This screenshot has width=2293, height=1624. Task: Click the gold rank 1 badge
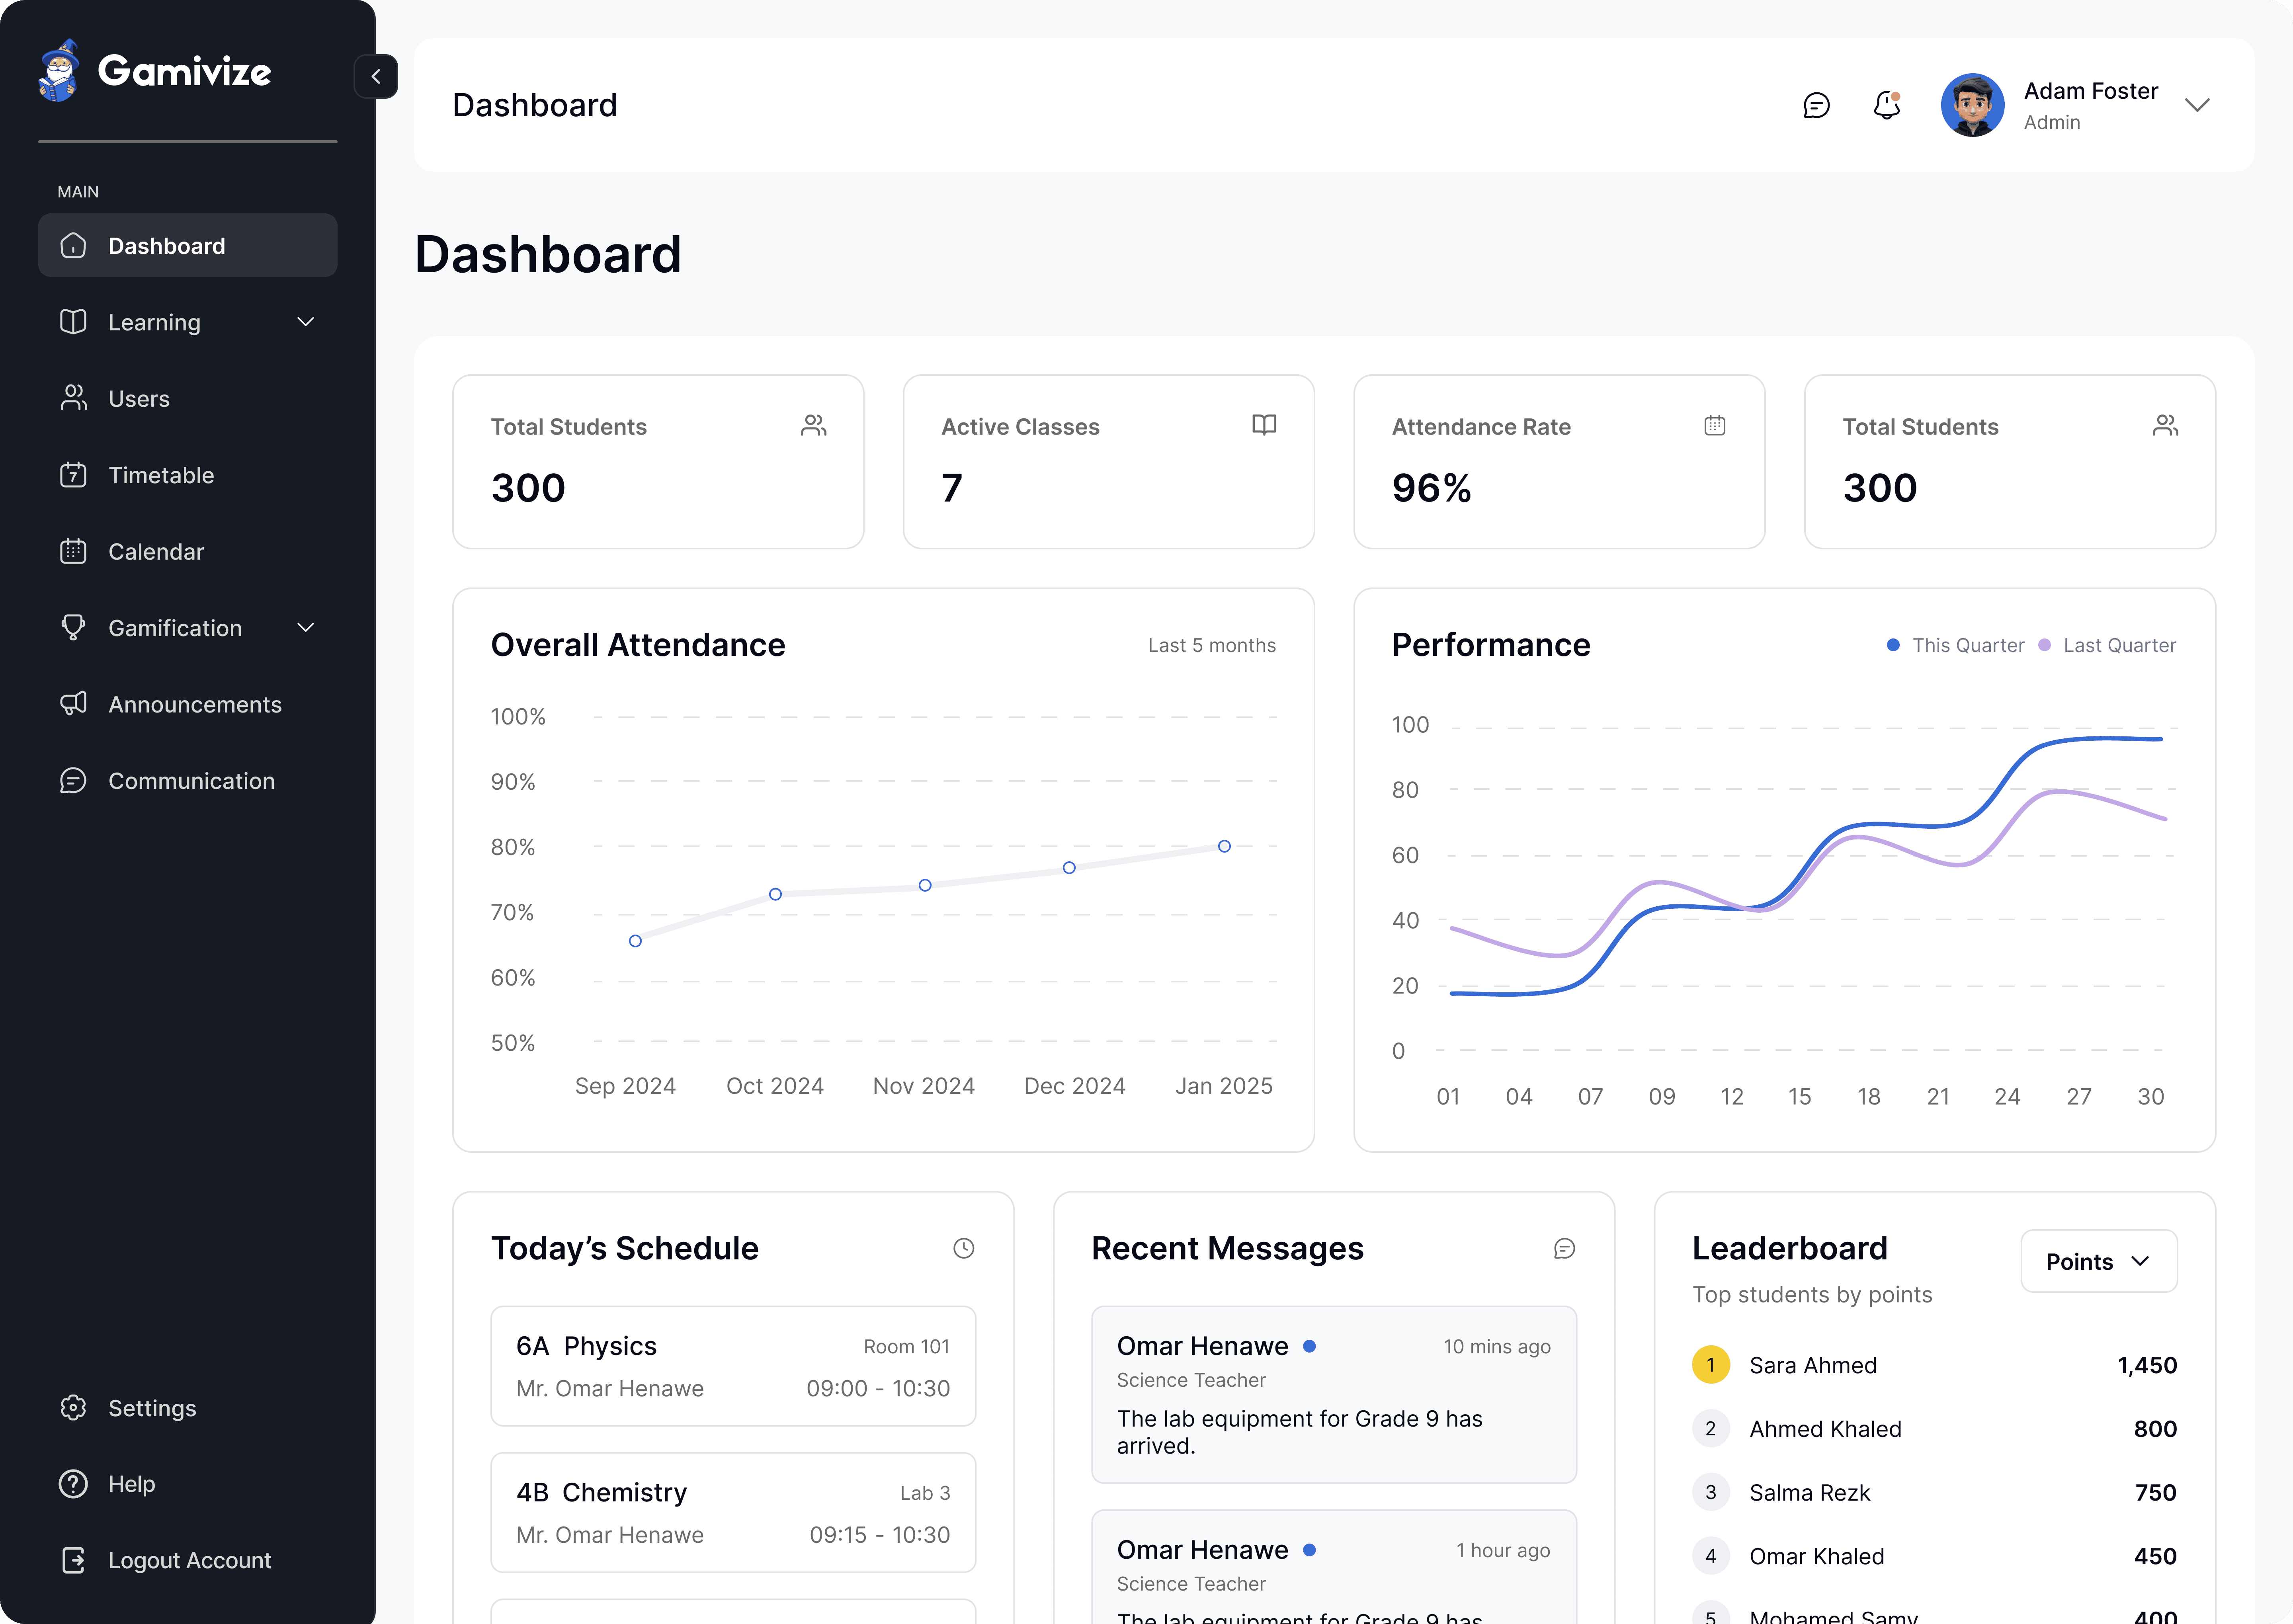(x=1711, y=1365)
